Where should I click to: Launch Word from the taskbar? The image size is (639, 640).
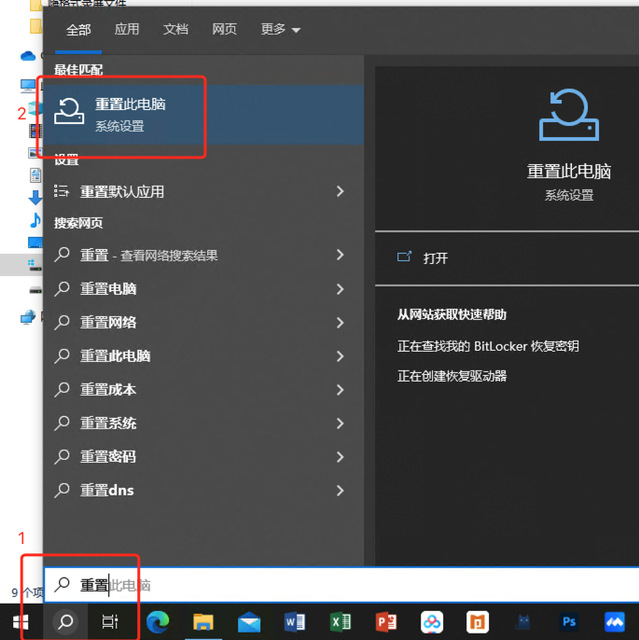point(295,622)
